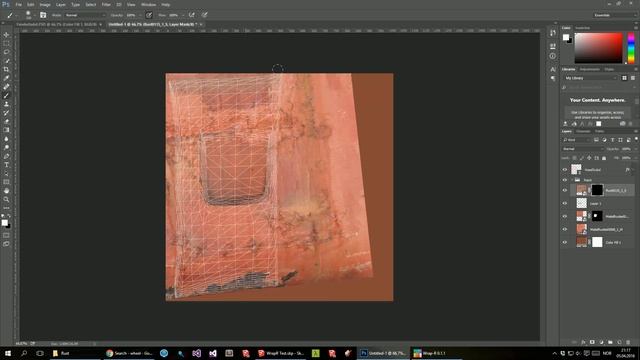640x360 pixels.
Task: Open the brush Opacity slider dropdown
Action: coord(140,15)
